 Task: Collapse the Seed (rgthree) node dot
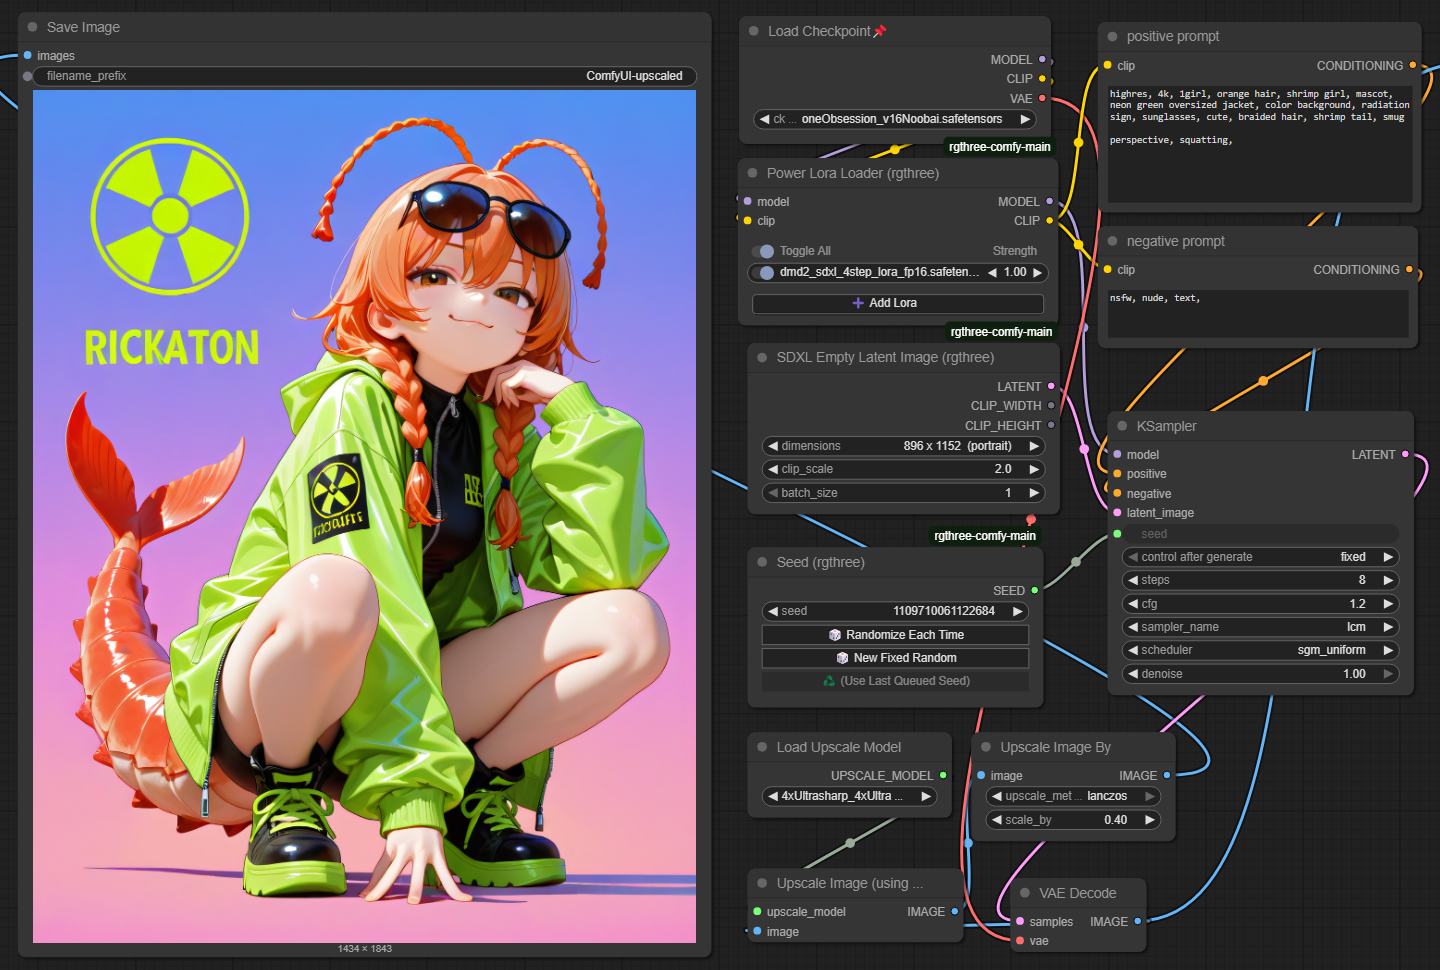pyautogui.click(x=763, y=562)
